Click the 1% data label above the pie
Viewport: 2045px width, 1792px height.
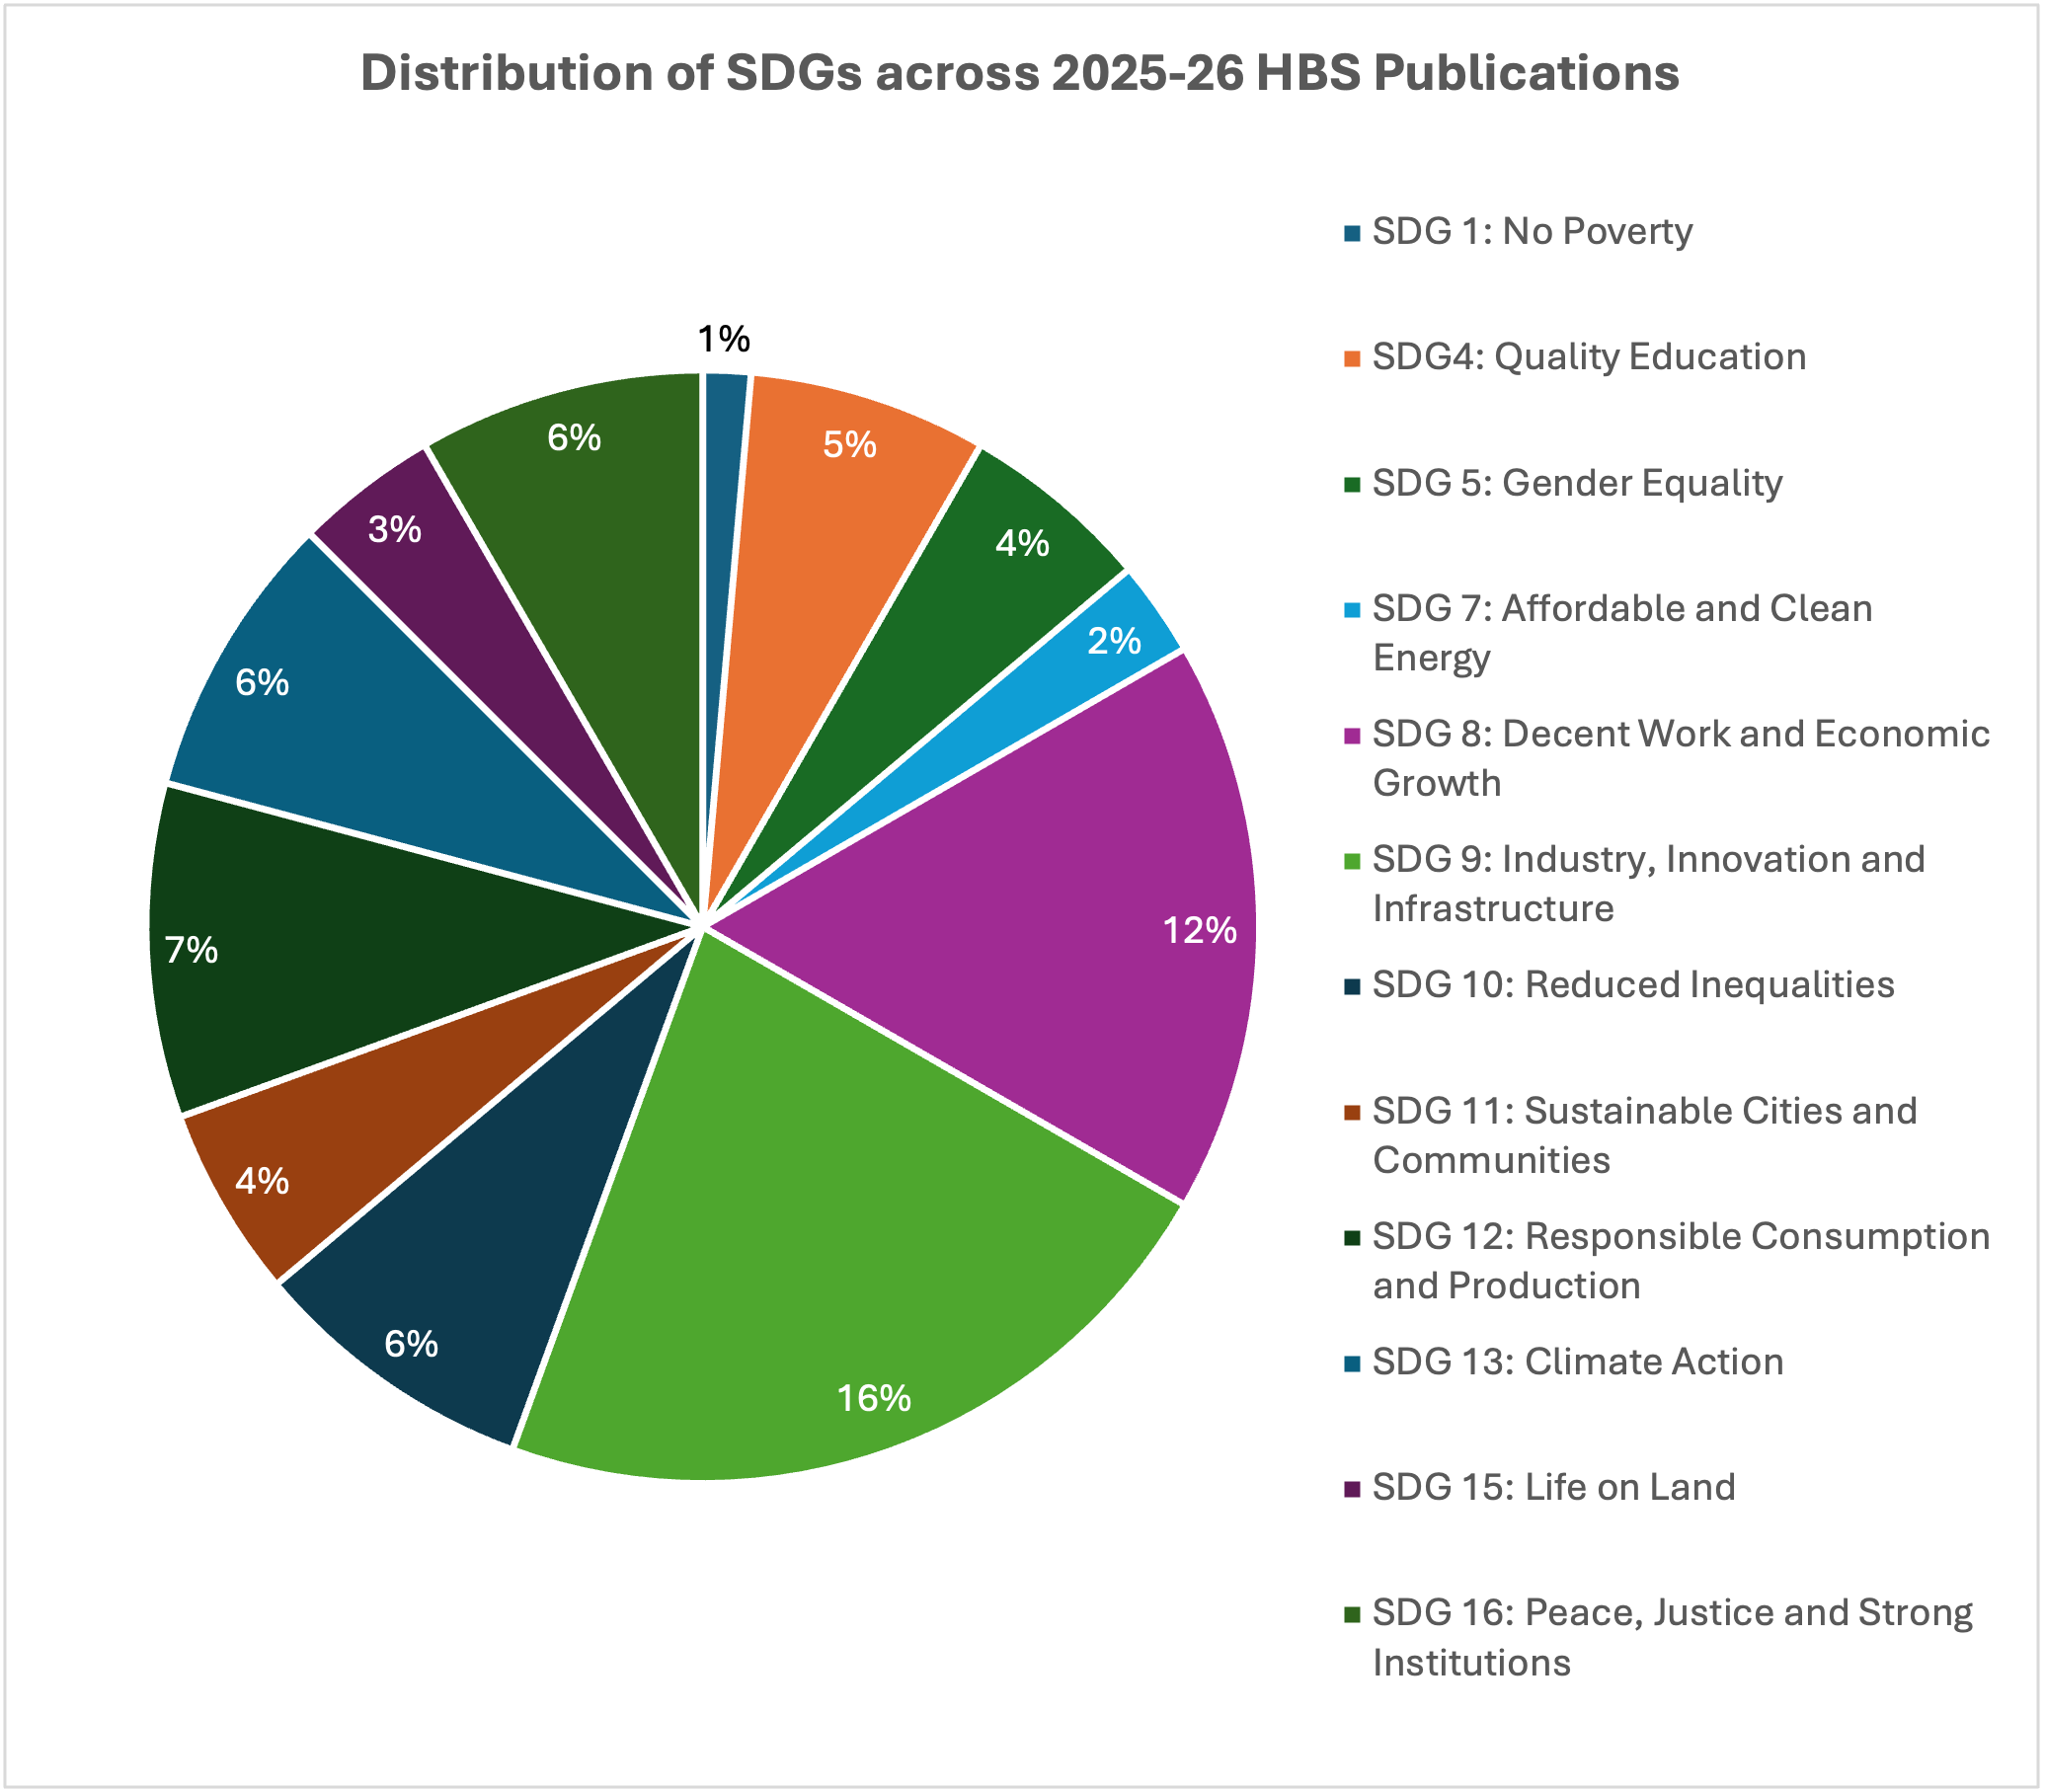724,340
